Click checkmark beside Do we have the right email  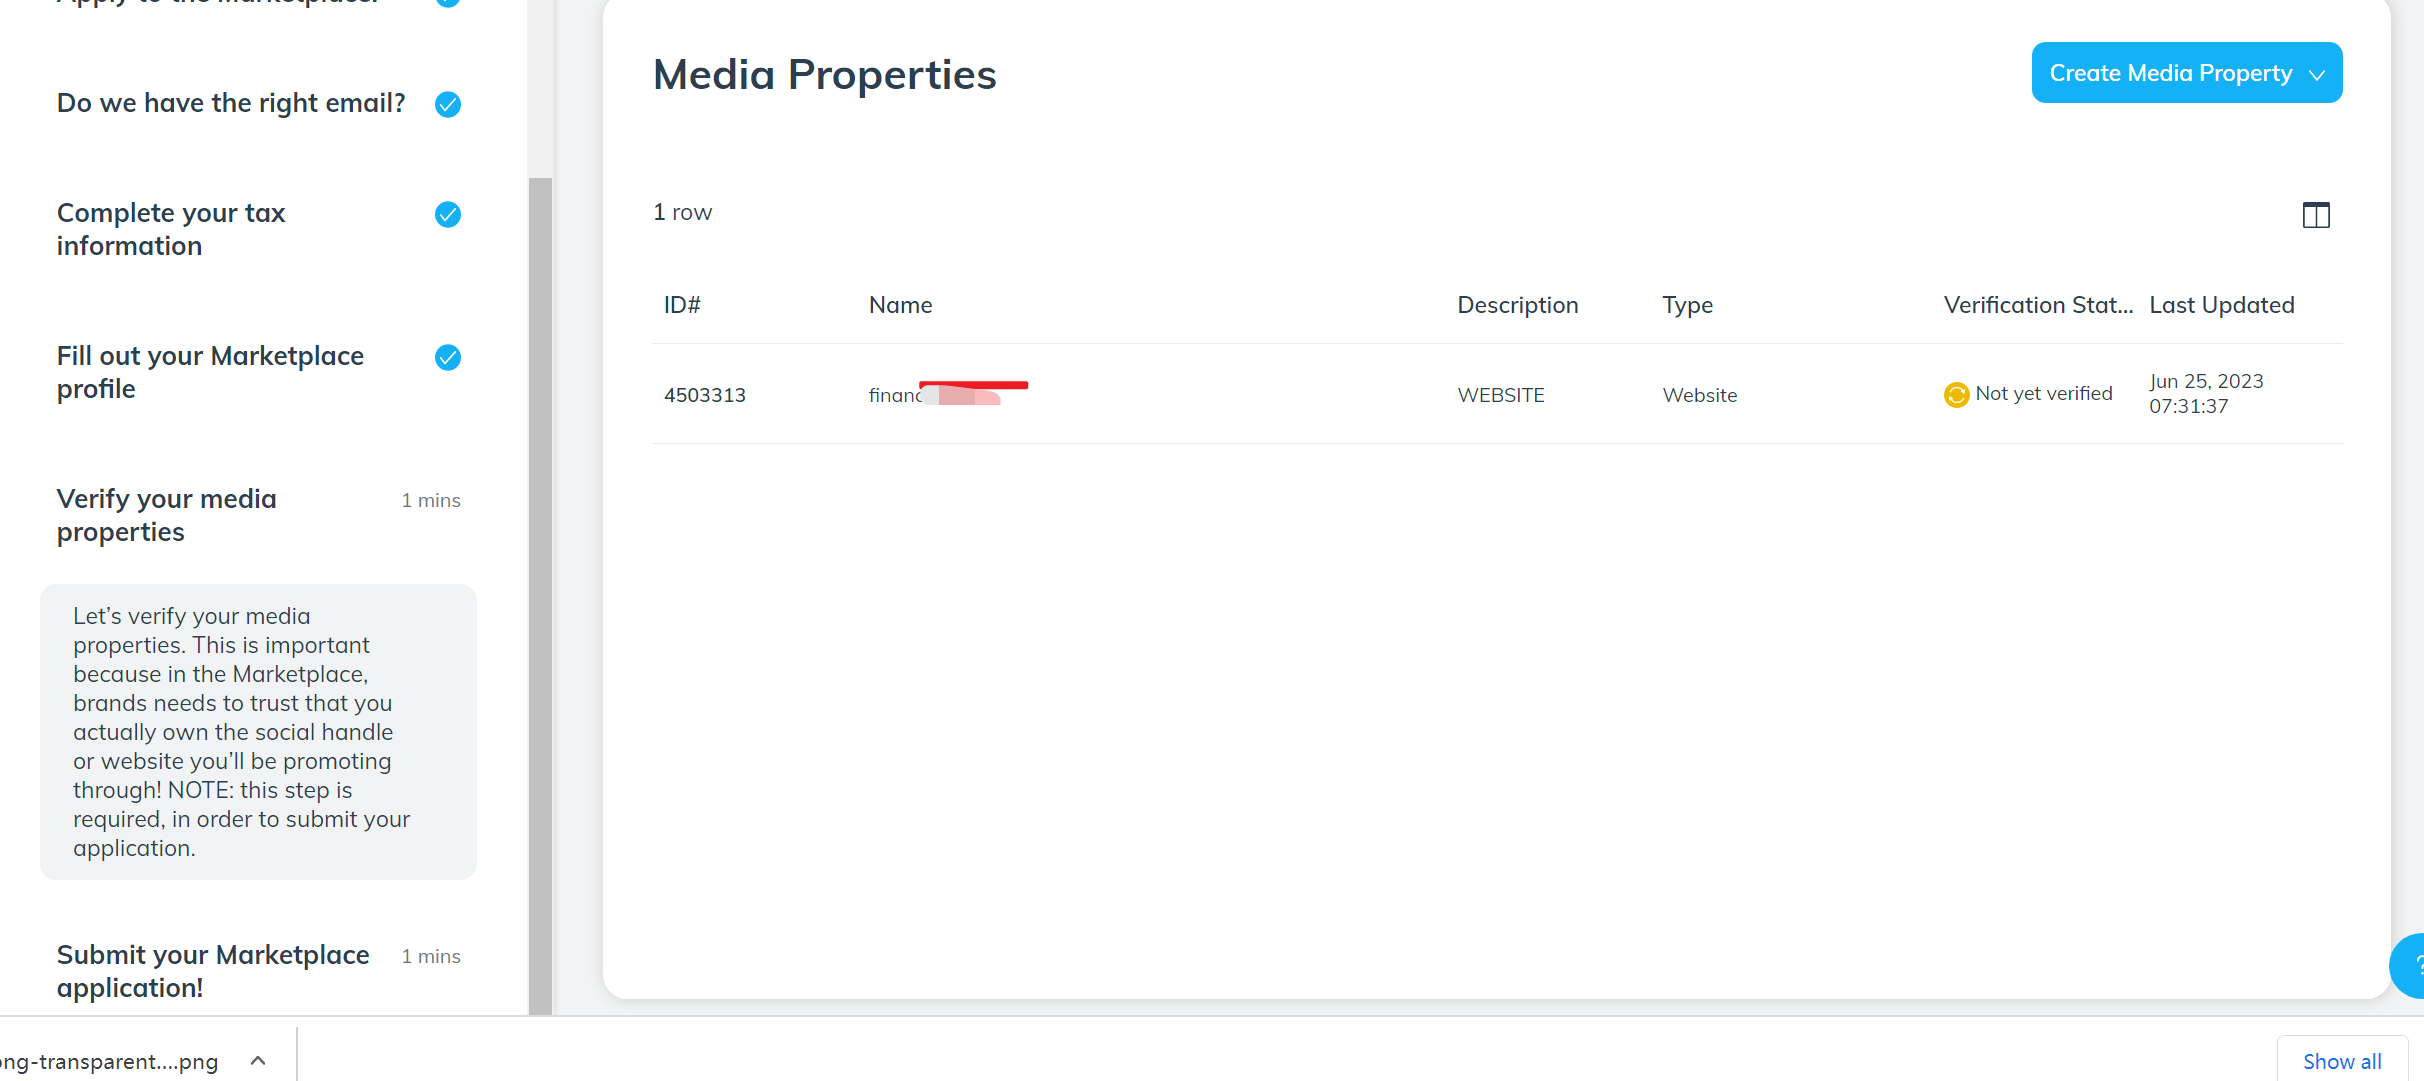pyautogui.click(x=448, y=104)
